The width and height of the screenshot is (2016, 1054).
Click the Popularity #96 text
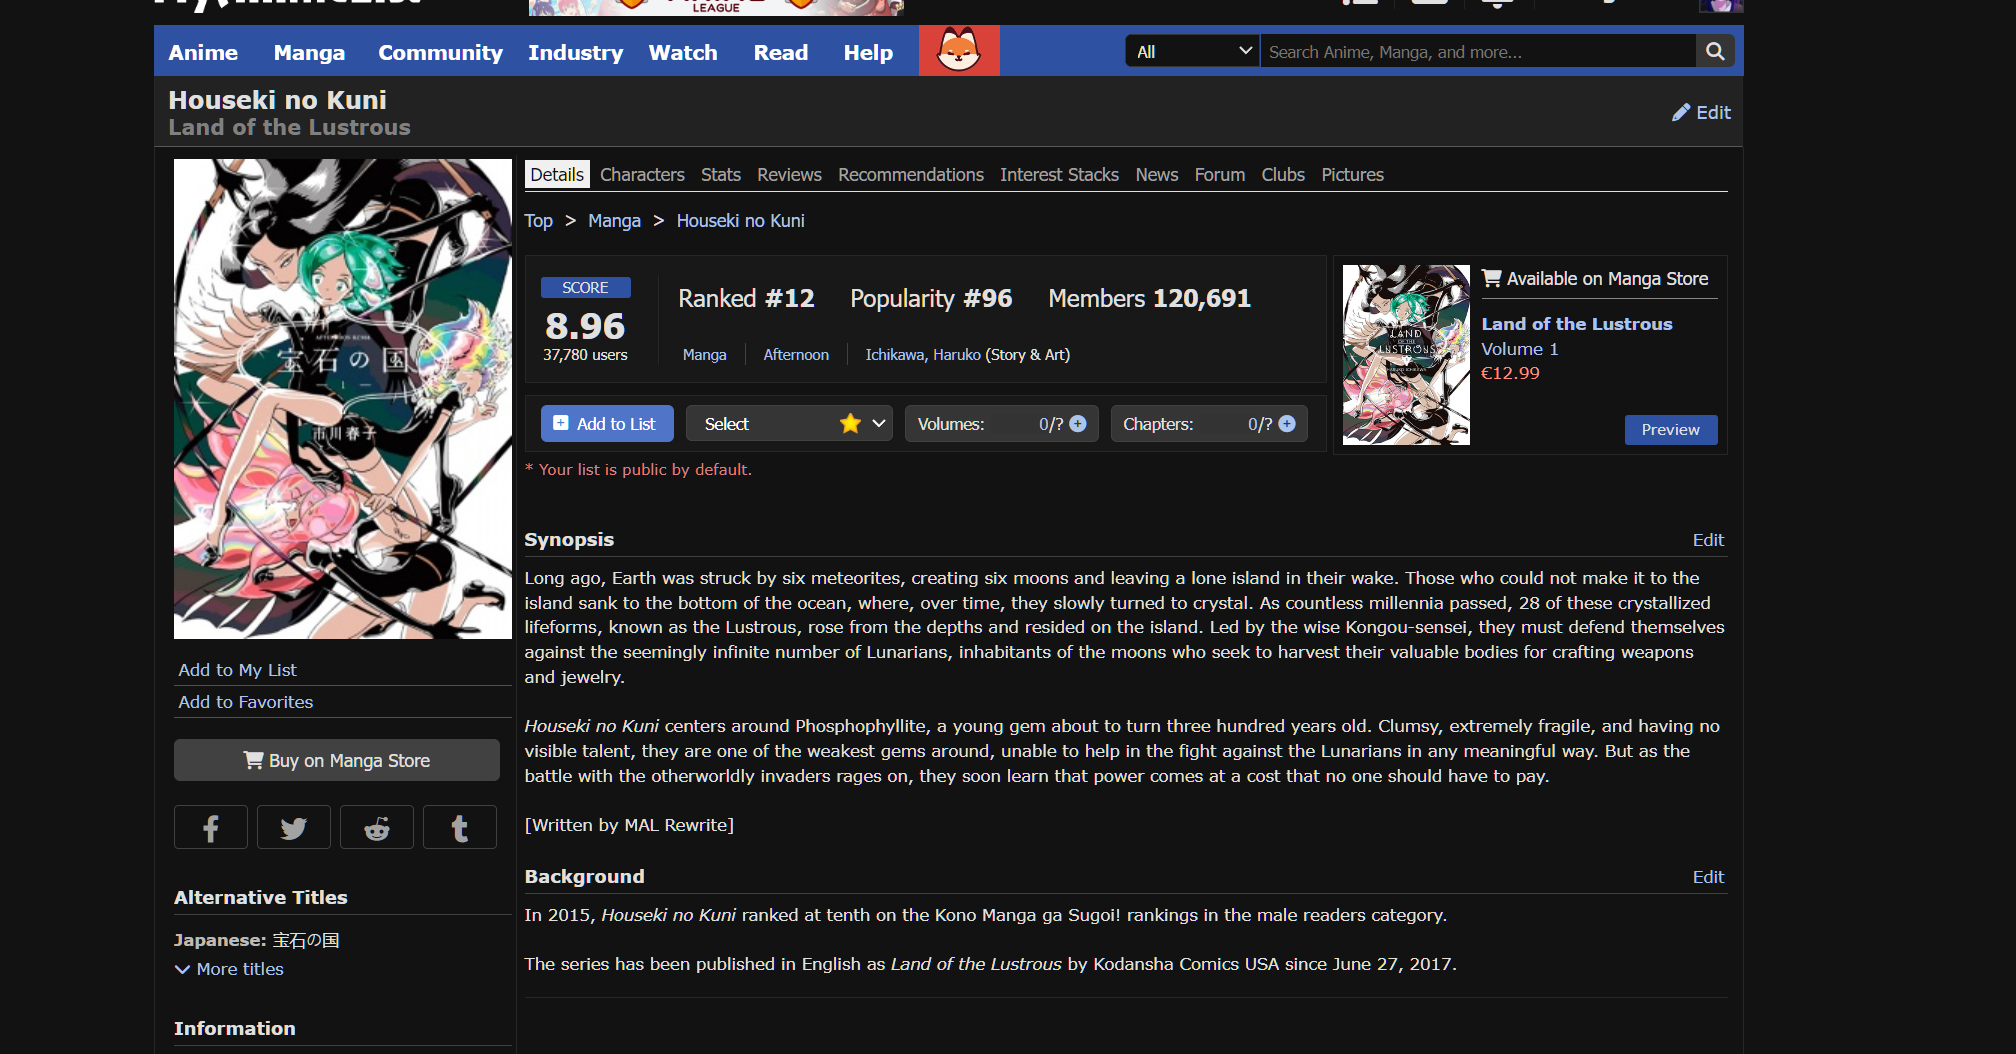(931, 299)
